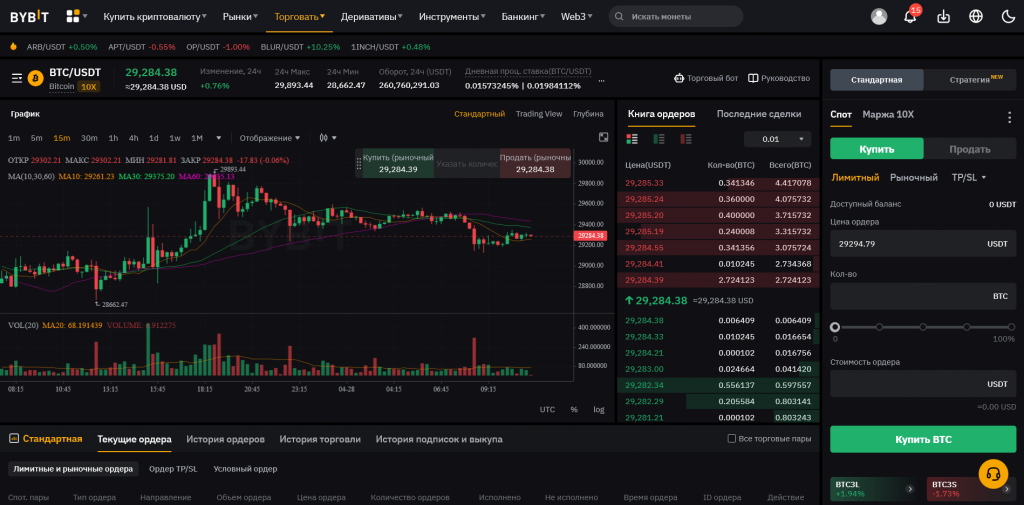Enable the 'Все торговые пары' checkbox
This screenshot has width=1024, height=505.
[733, 439]
